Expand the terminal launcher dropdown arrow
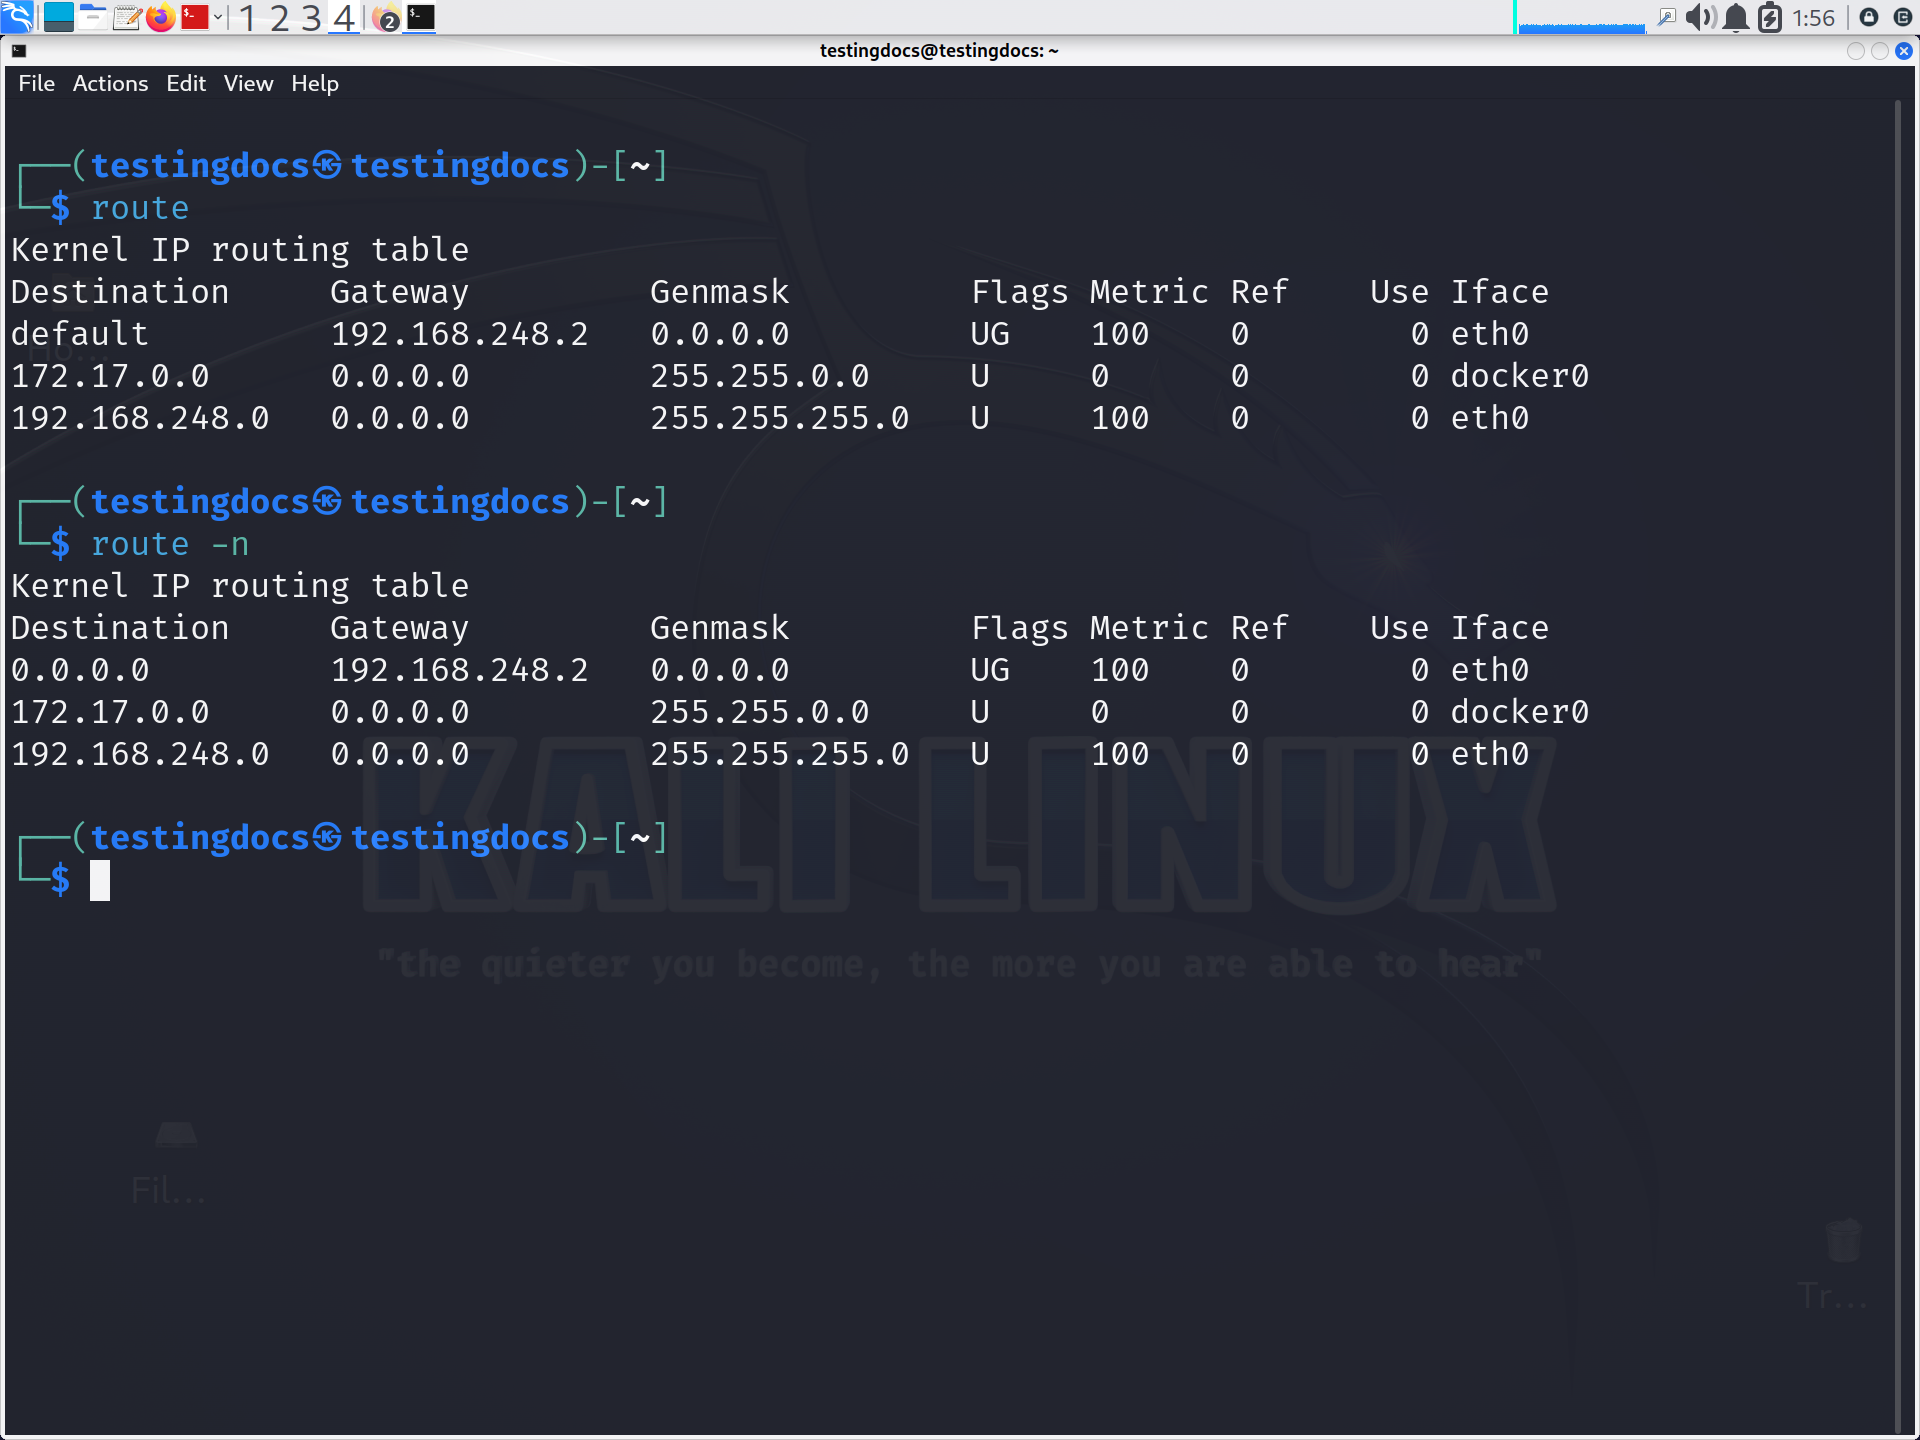The height and width of the screenshot is (1440, 1920). [218, 17]
